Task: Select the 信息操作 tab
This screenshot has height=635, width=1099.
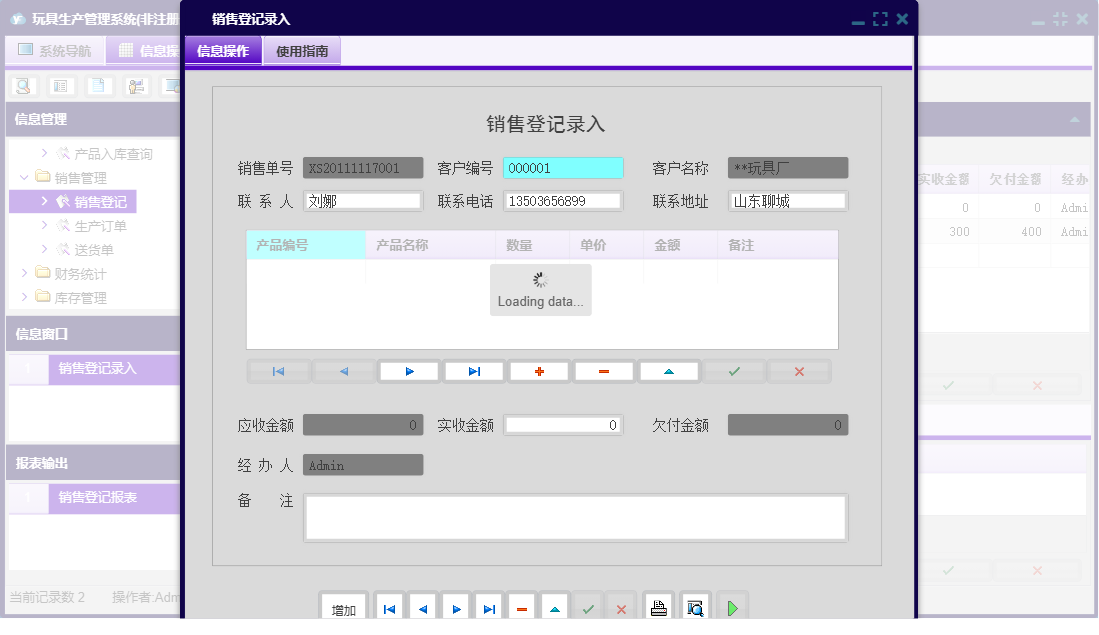Action: (x=222, y=49)
